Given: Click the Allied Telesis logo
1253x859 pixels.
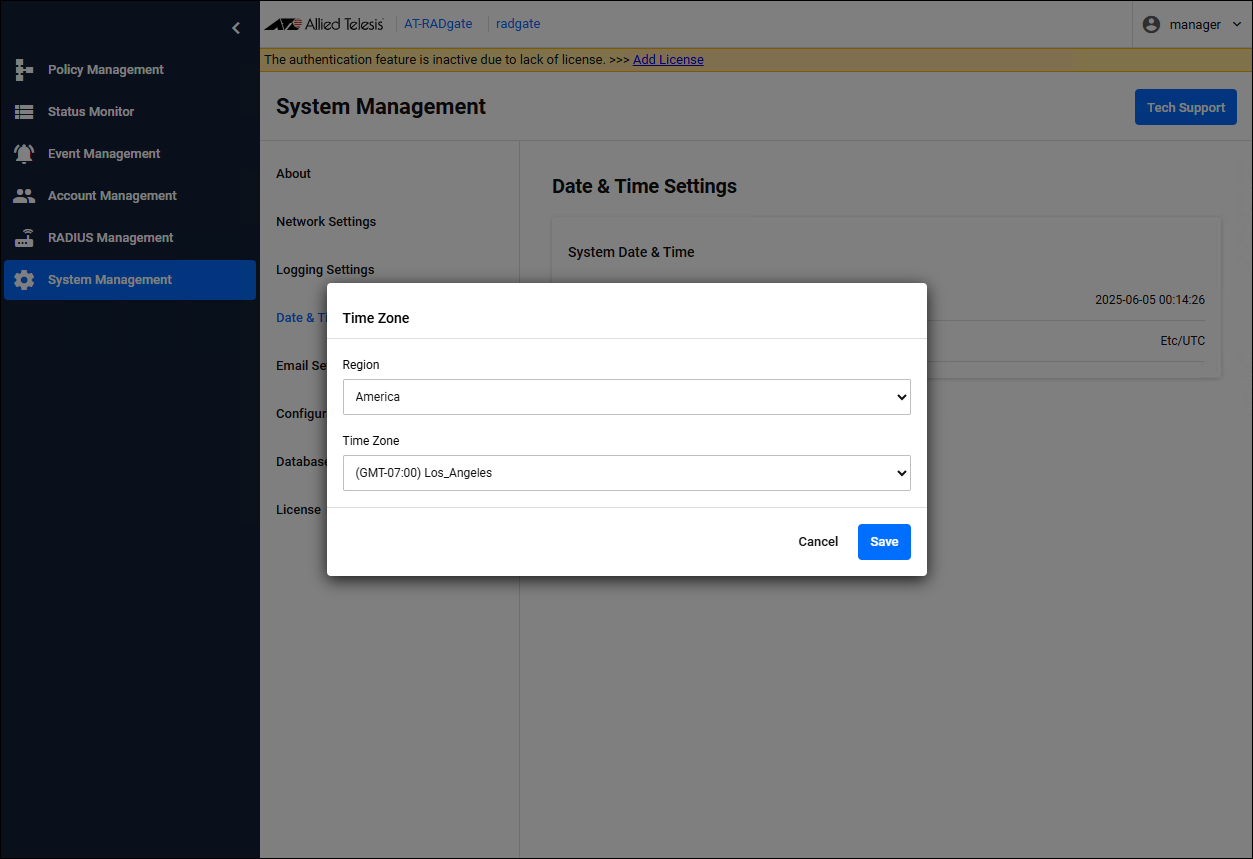Looking at the screenshot, I should click(x=324, y=24).
